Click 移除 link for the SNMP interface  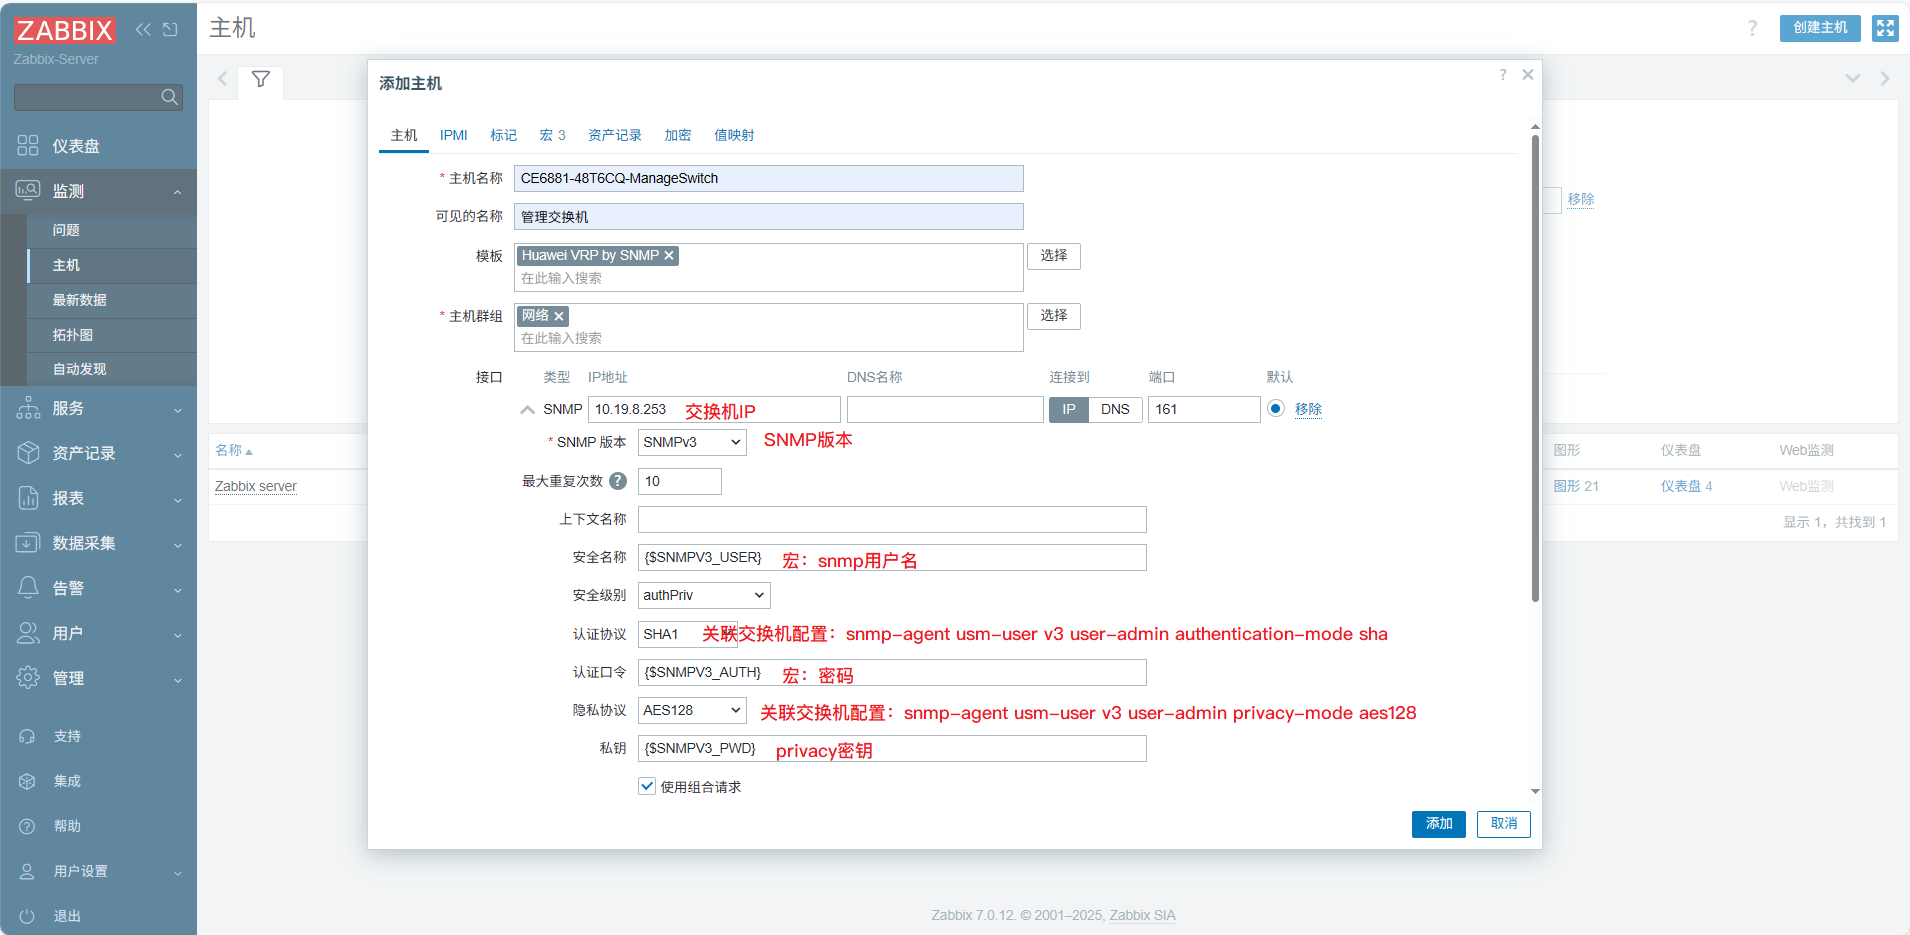[1308, 409]
